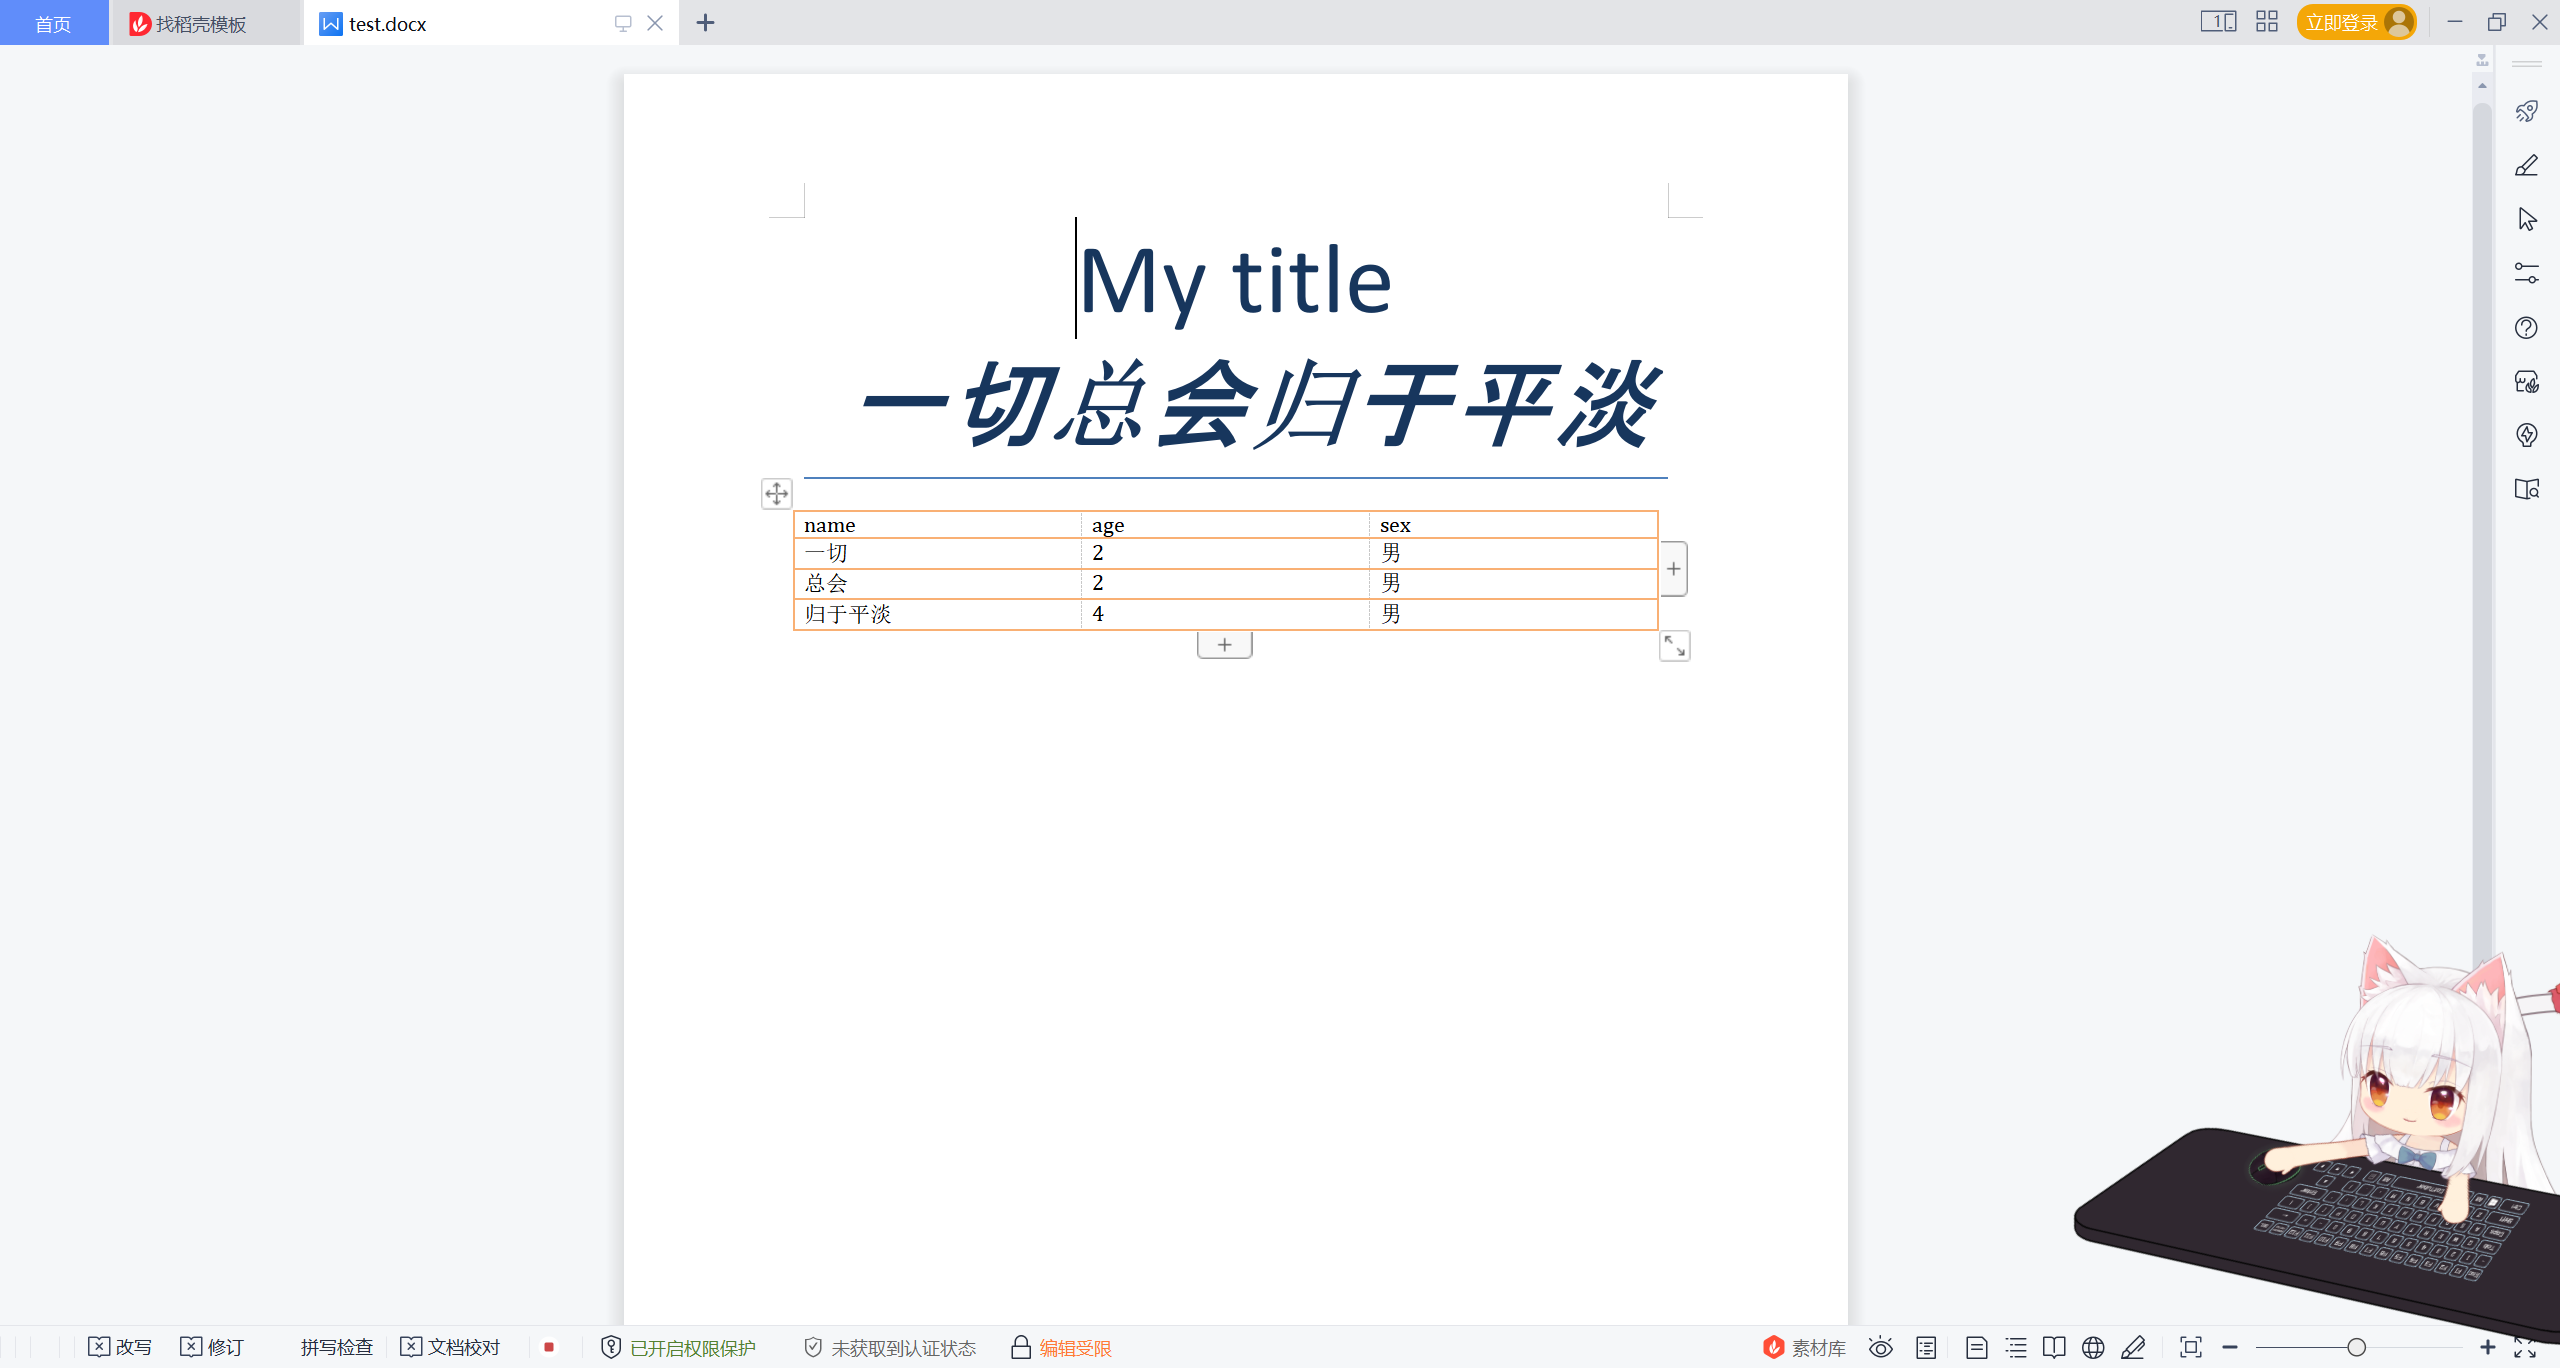Screen dimensions: 2560x1368
Task: Click the rocket icon in right sidebar
Action: 2526,111
